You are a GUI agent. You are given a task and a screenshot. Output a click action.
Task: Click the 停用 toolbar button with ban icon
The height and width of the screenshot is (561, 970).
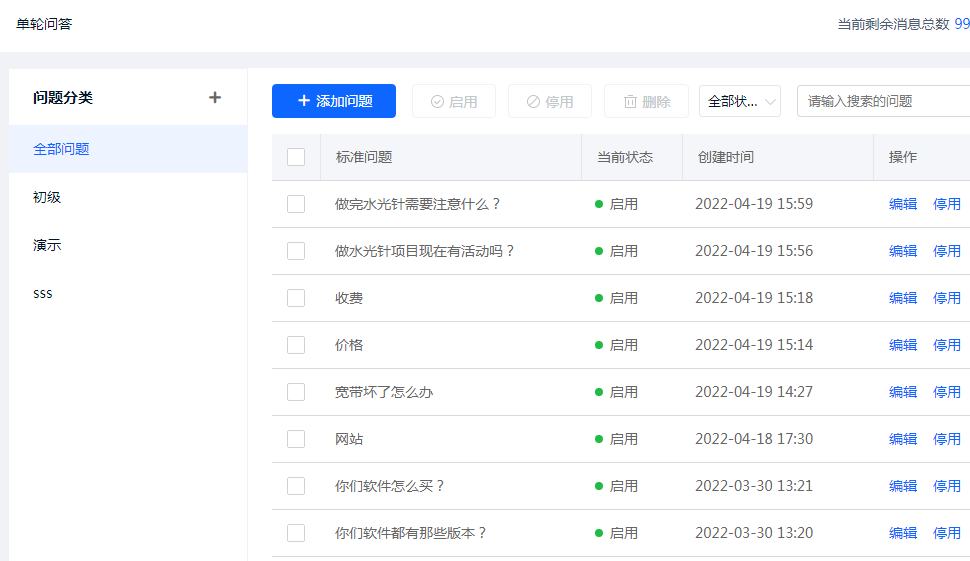point(550,101)
